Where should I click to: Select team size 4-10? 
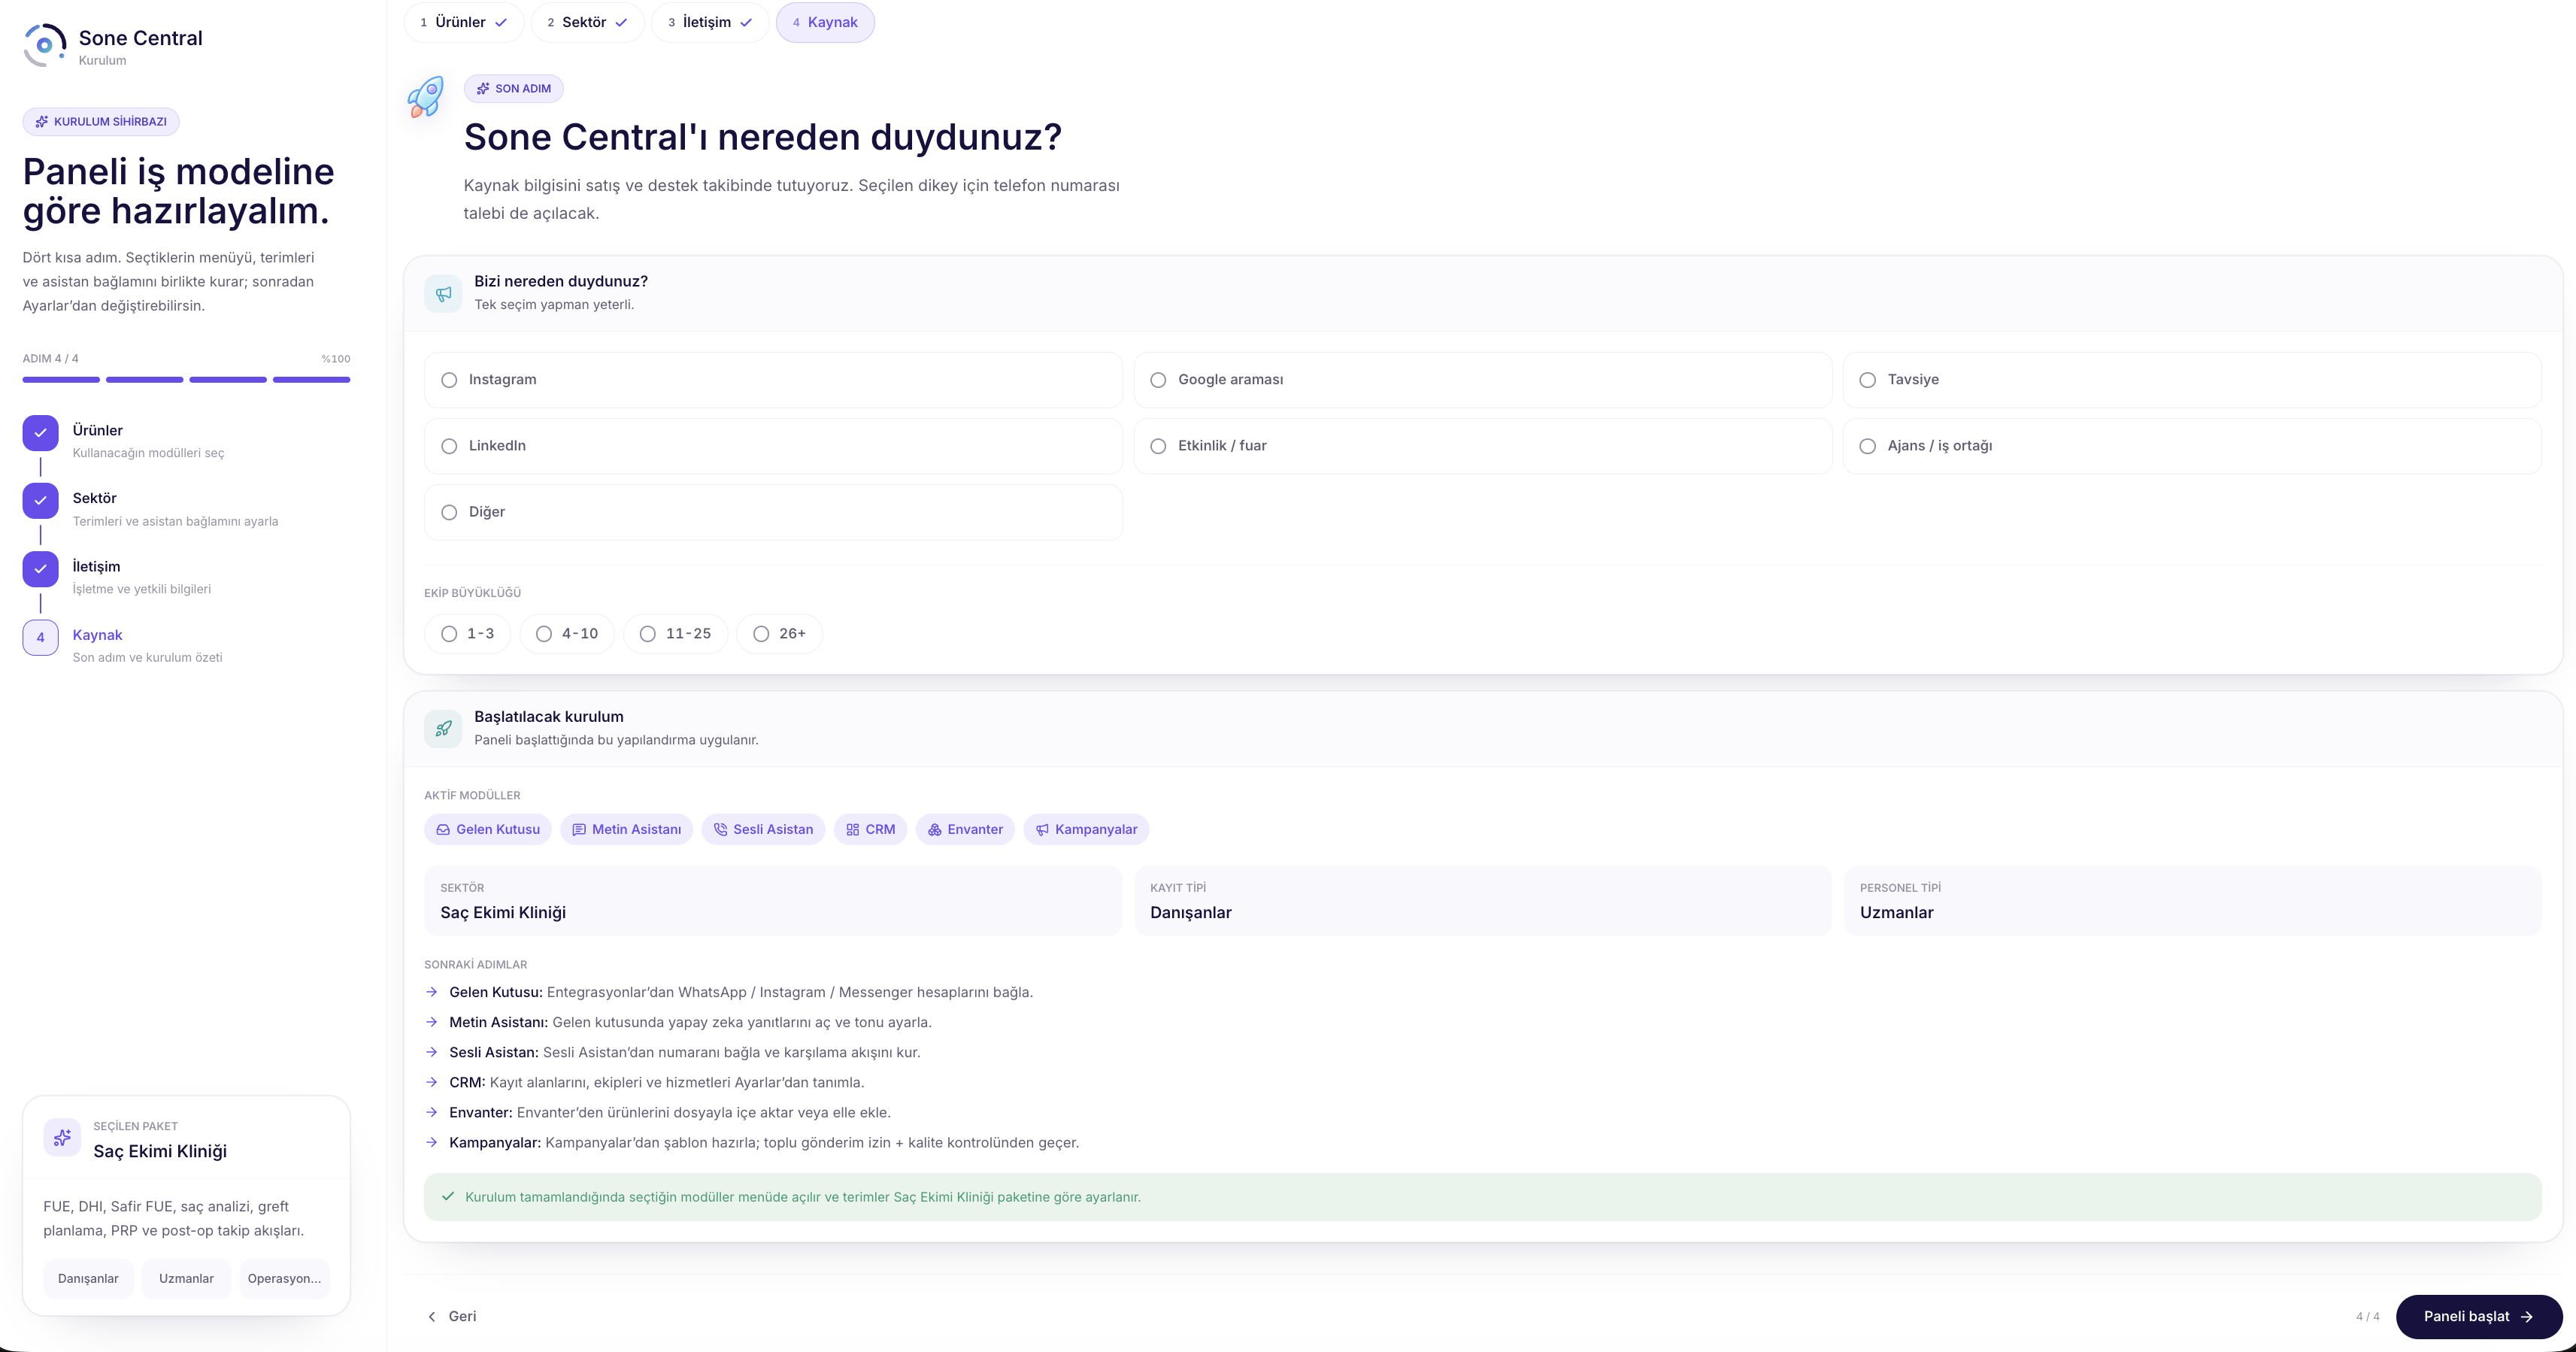pos(567,634)
